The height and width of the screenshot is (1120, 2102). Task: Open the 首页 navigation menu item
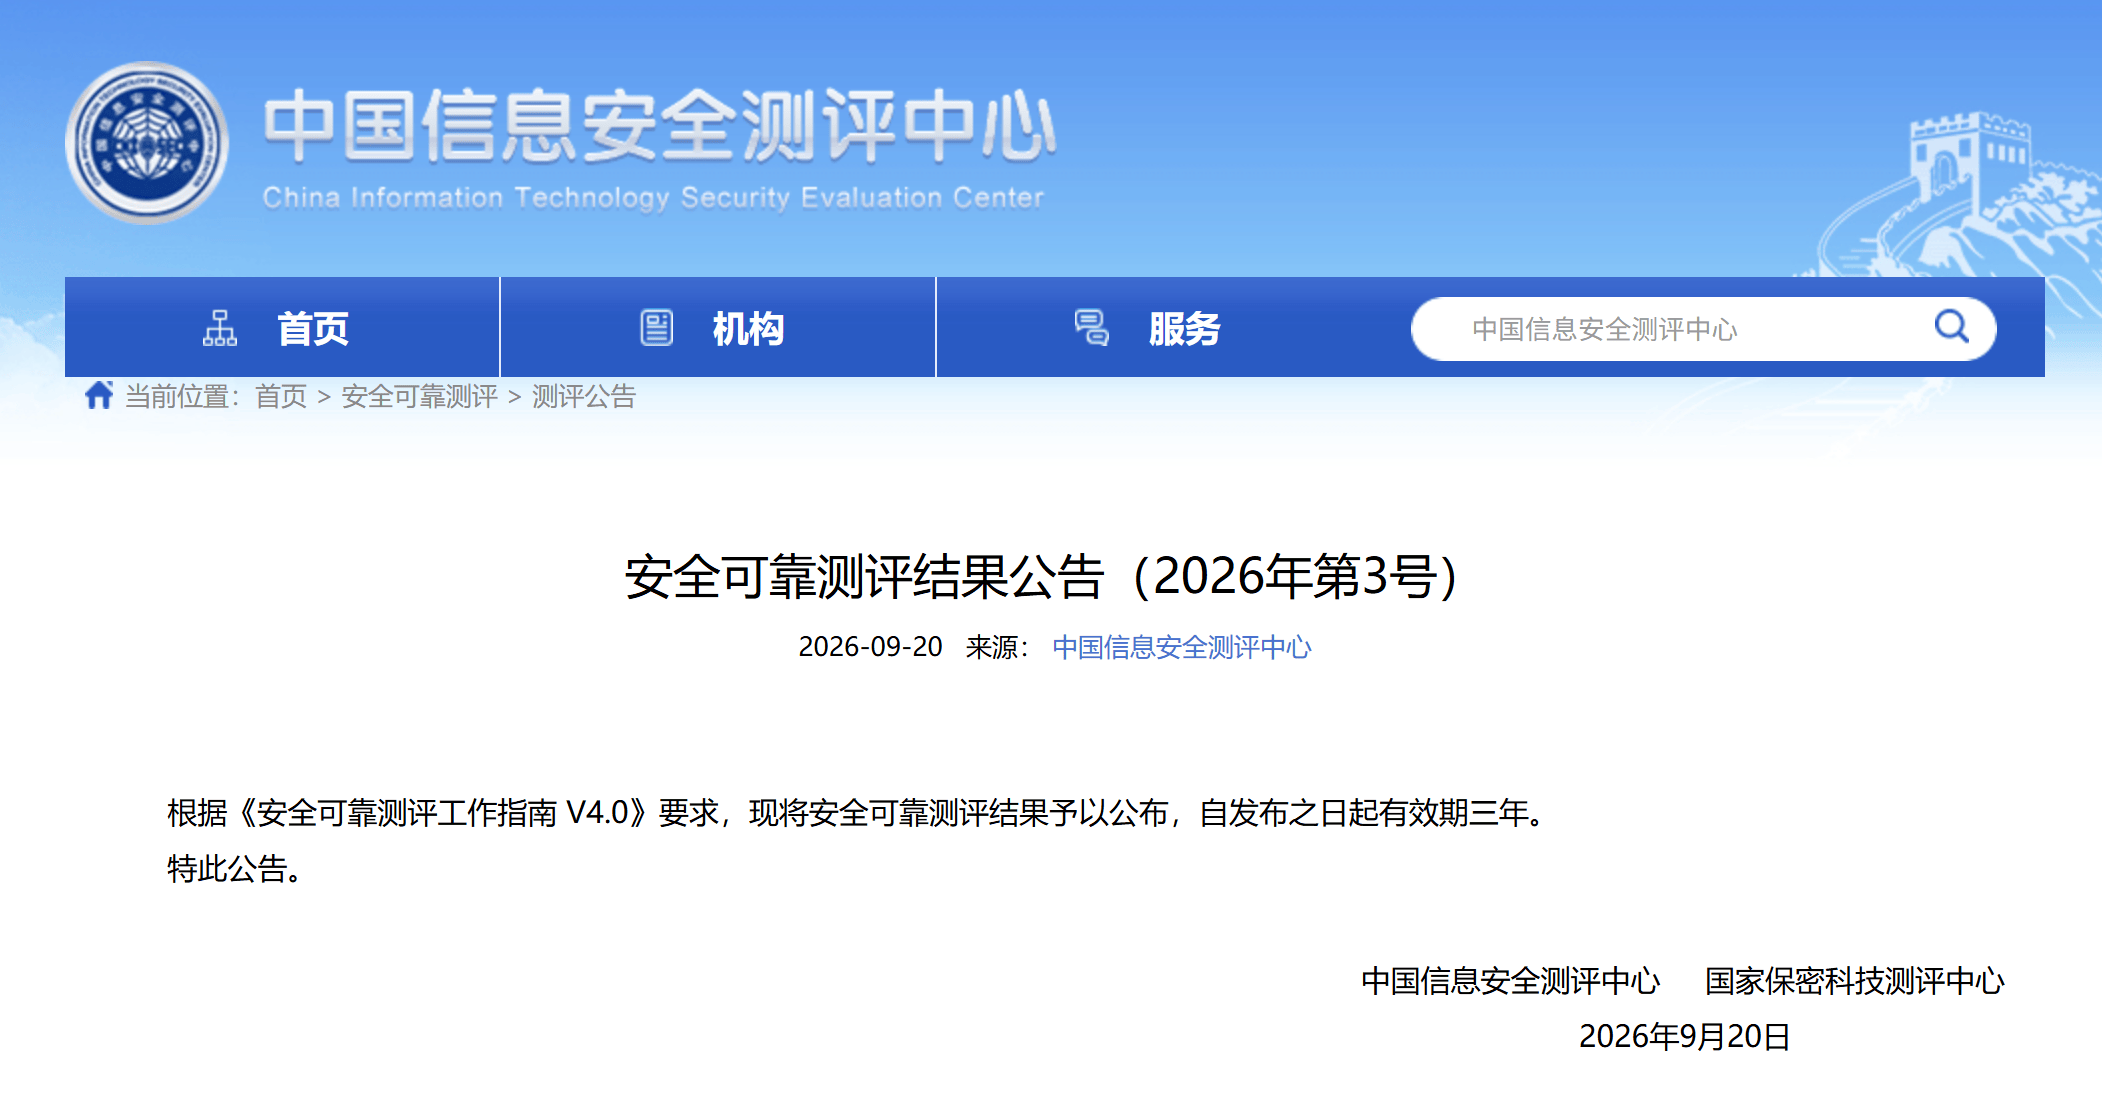click(282, 327)
